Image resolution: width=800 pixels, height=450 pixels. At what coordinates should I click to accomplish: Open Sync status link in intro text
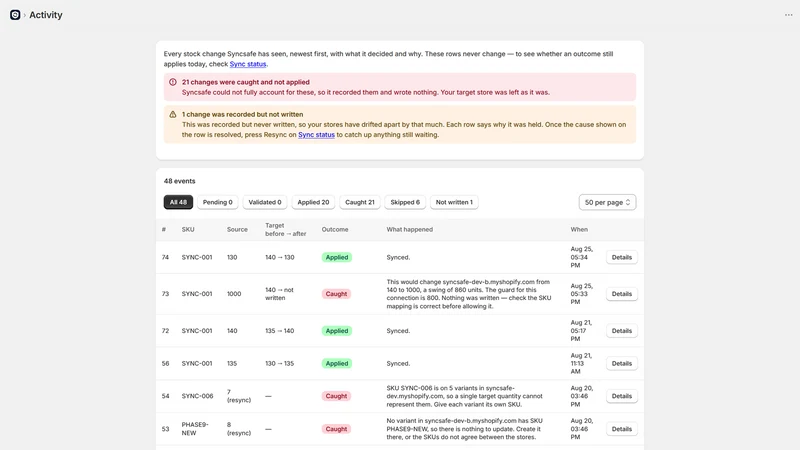pyautogui.click(x=248, y=64)
